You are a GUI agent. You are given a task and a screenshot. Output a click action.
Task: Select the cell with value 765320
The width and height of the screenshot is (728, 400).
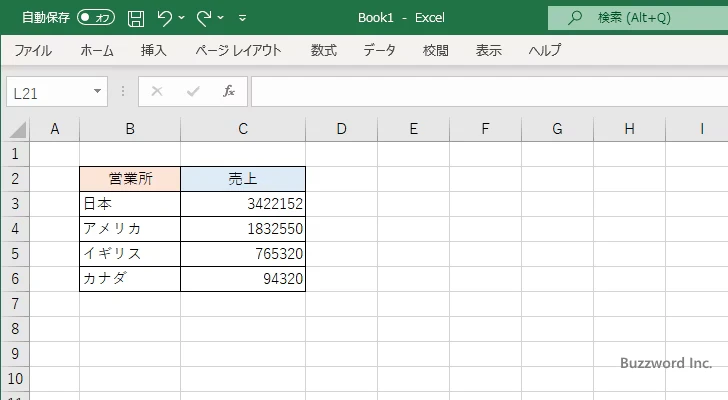[x=243, y=254]
